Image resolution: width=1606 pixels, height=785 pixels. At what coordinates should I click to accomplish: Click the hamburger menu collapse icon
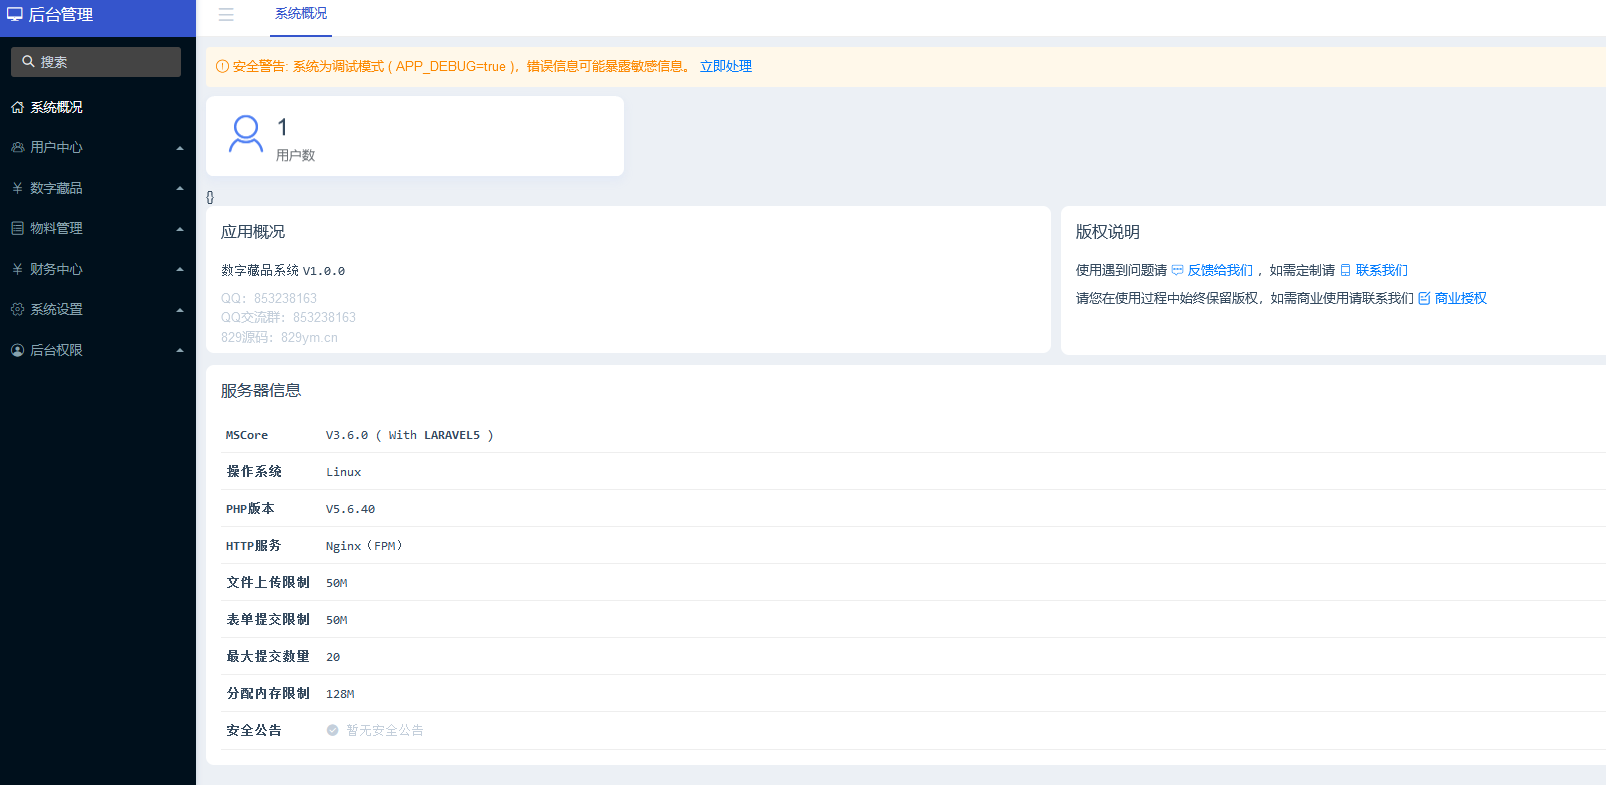coord(226,15)
